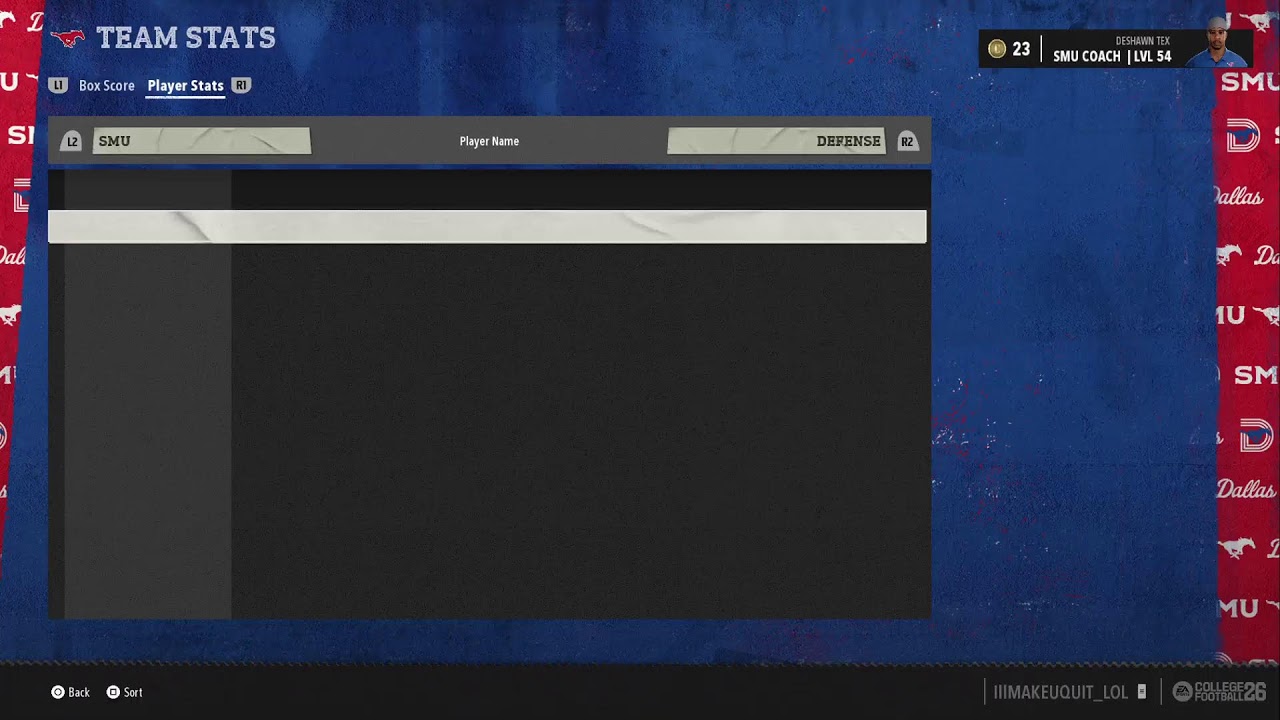This screenshot has height=720, width=1280.
Task: Select the Player Stats tab
Action: pyautogui.click(x=186, y=86)
